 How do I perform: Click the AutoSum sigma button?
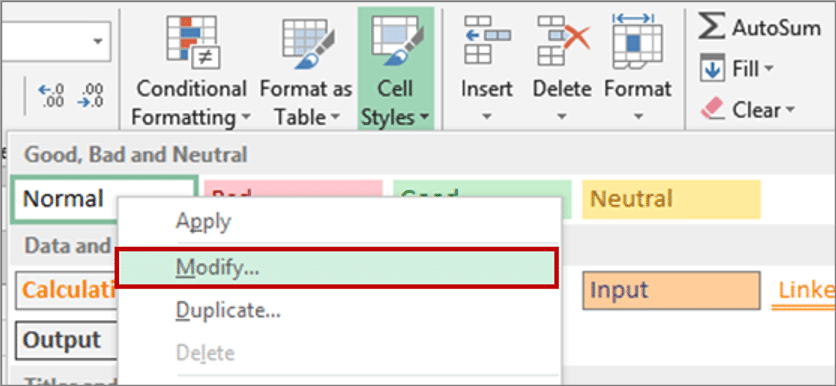(x=760, y=28)
